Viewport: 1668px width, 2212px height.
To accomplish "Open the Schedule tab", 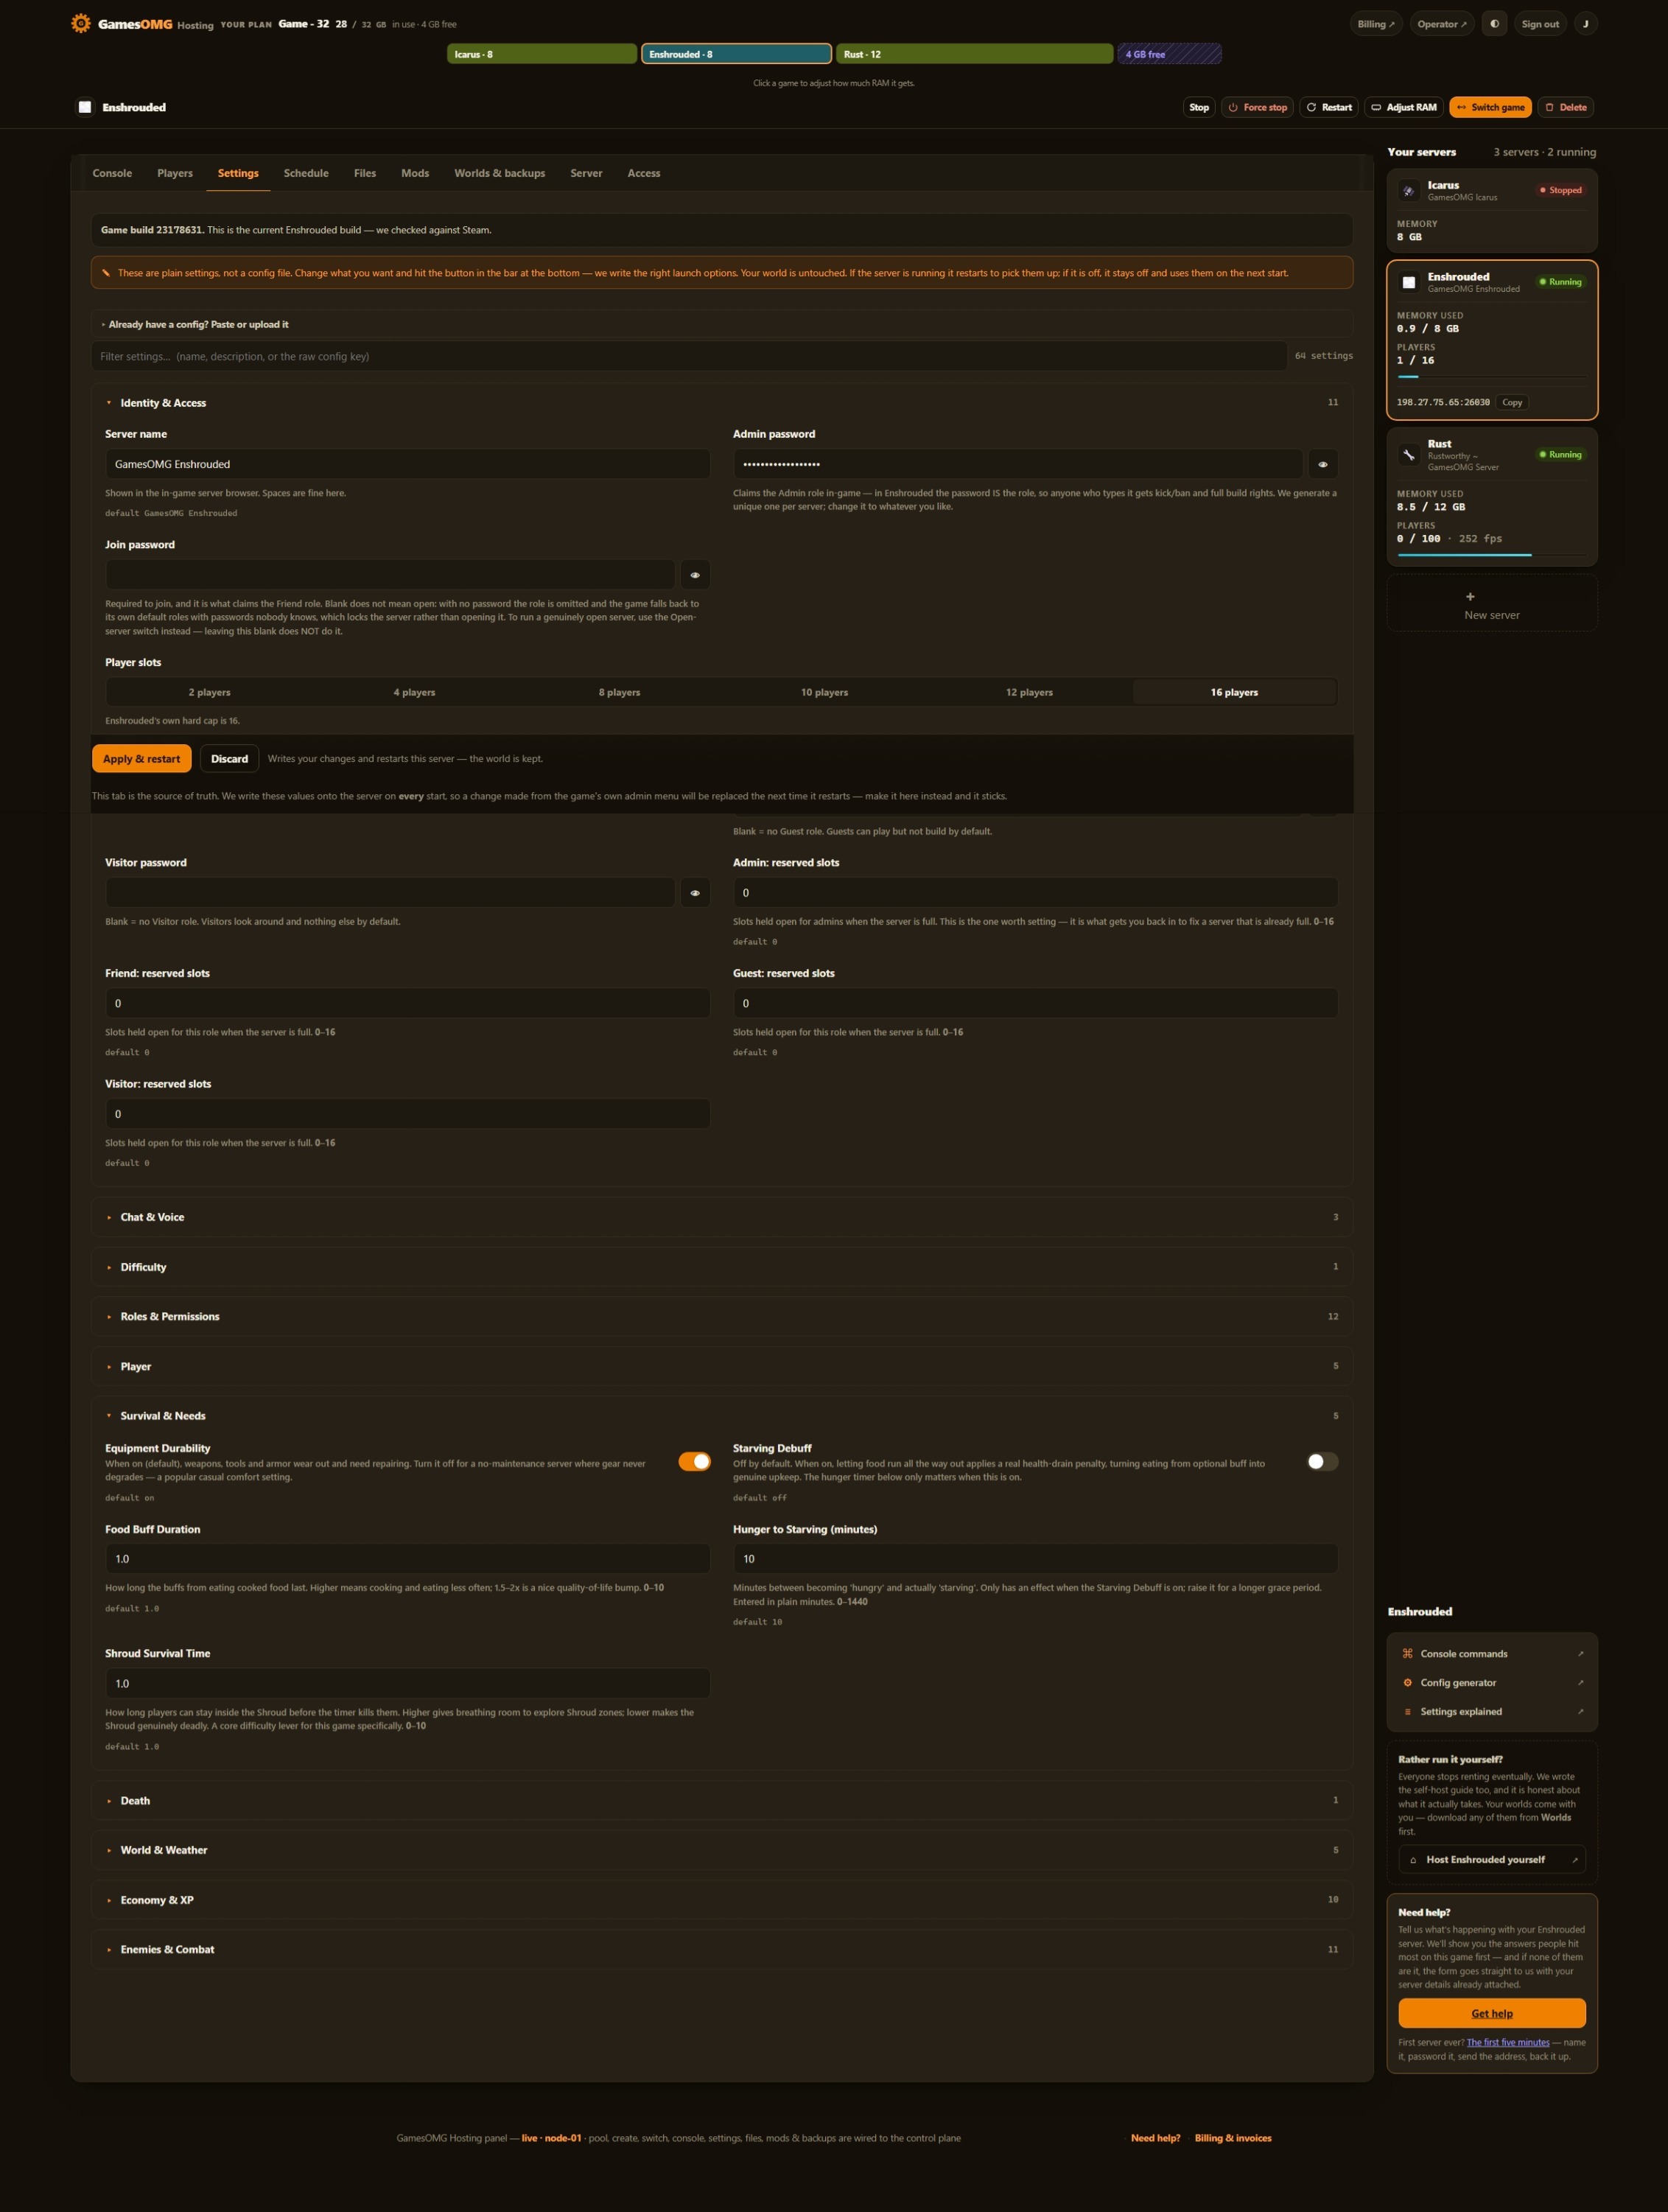I will point(306,173).
